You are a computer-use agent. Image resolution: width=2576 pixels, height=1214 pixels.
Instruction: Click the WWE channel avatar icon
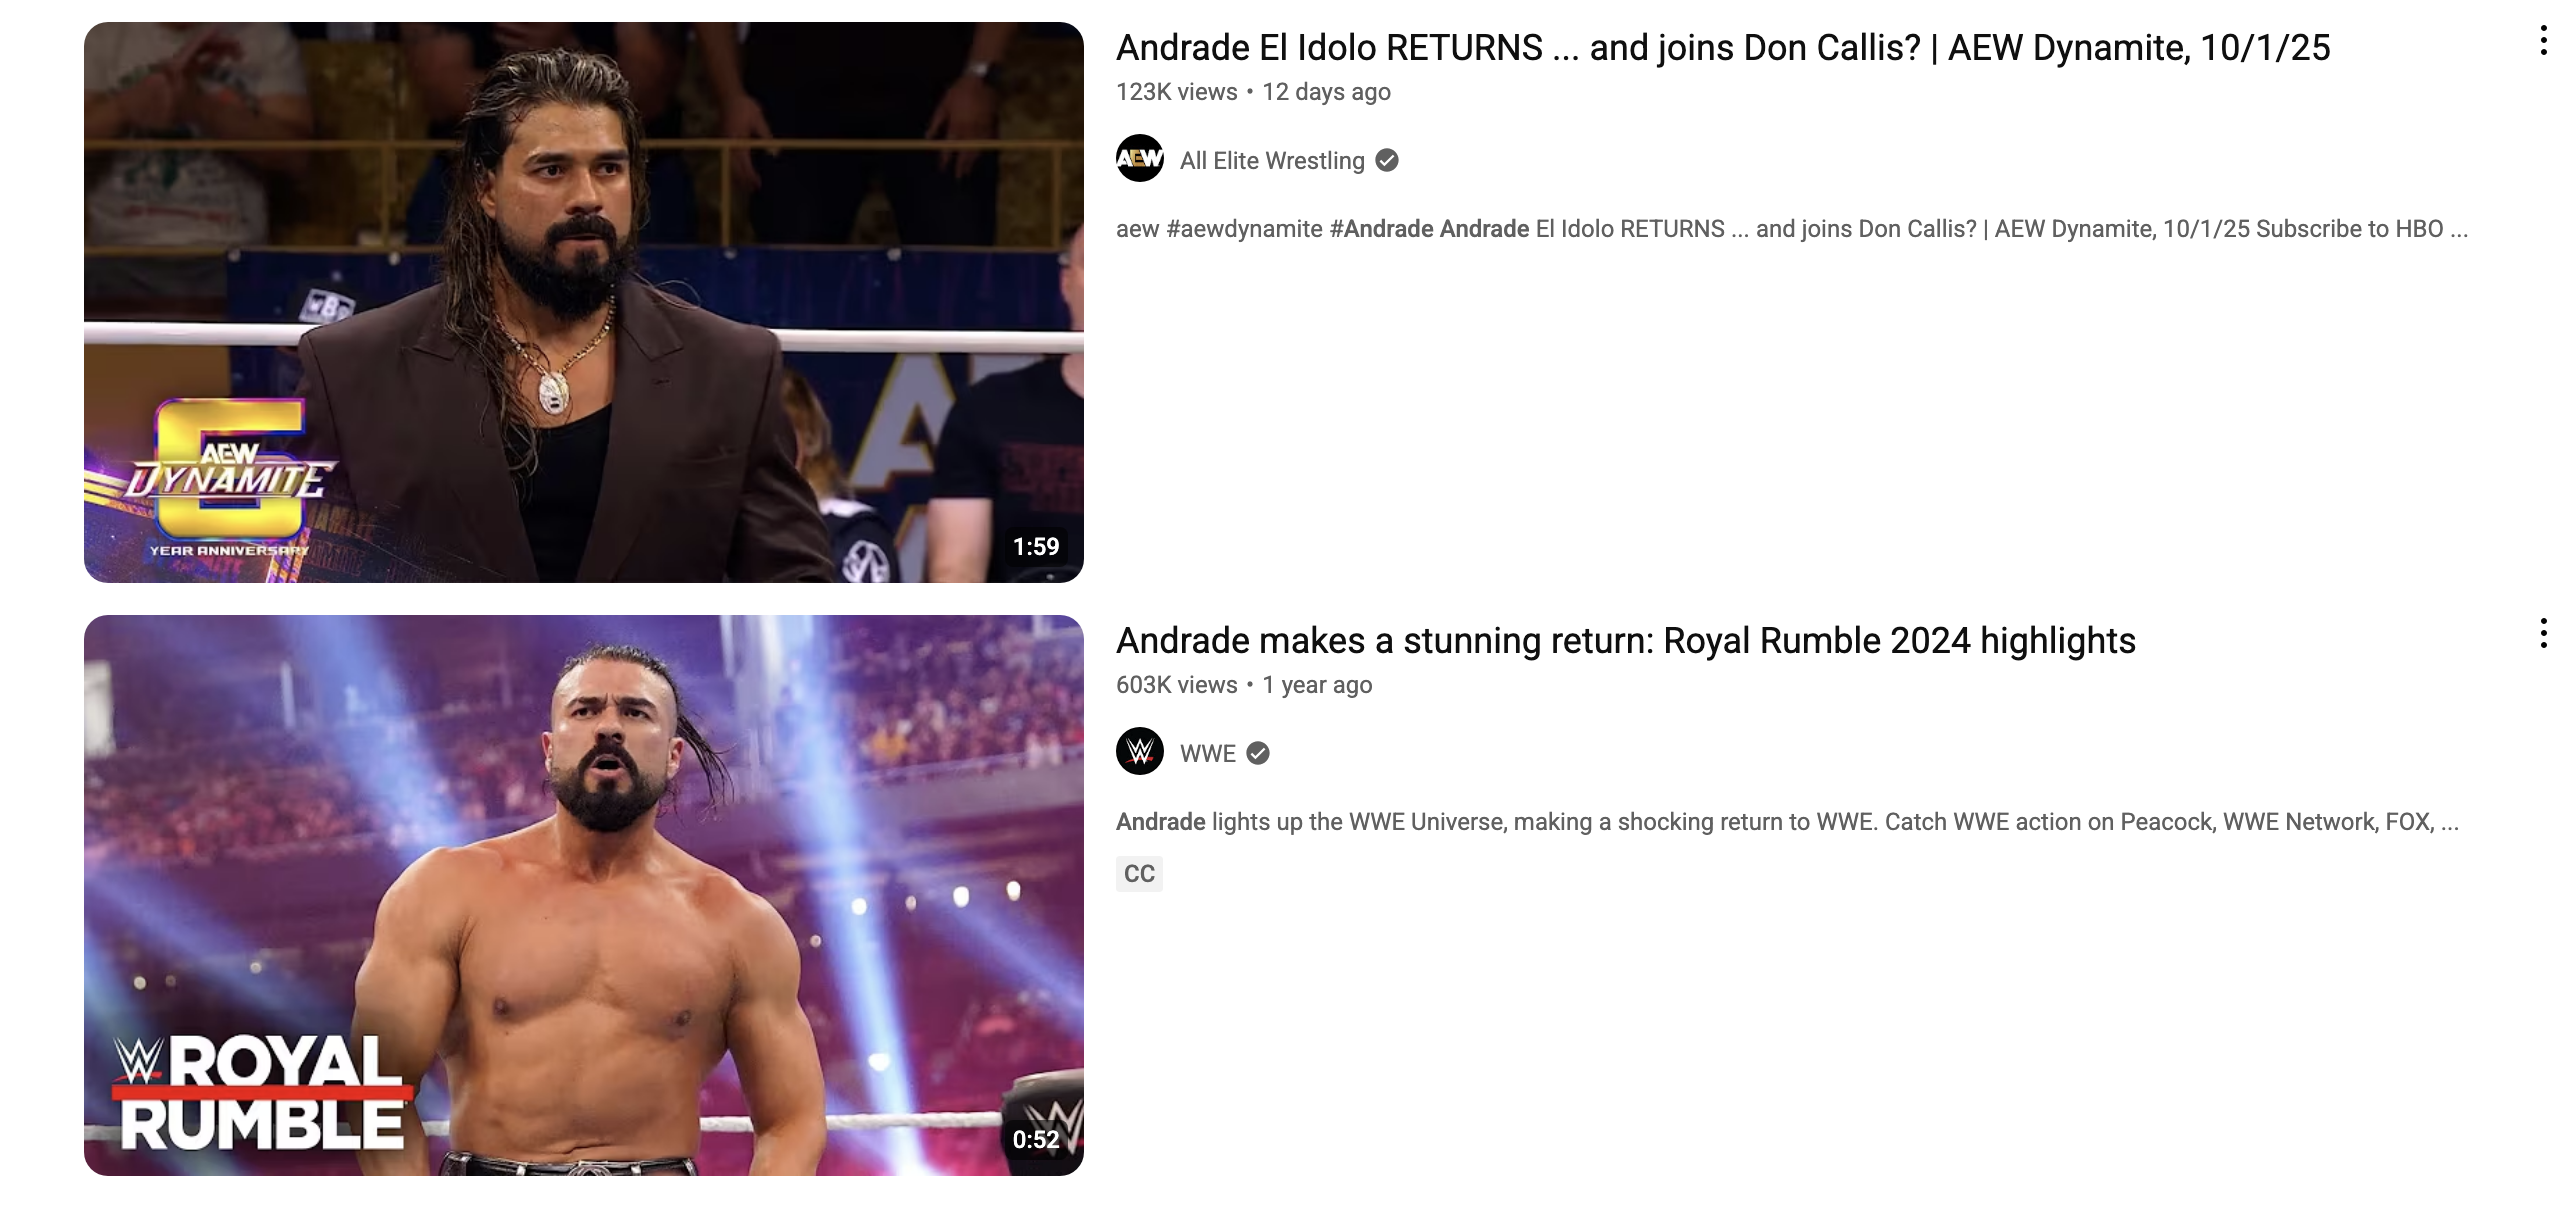(x=1140, y=751)
